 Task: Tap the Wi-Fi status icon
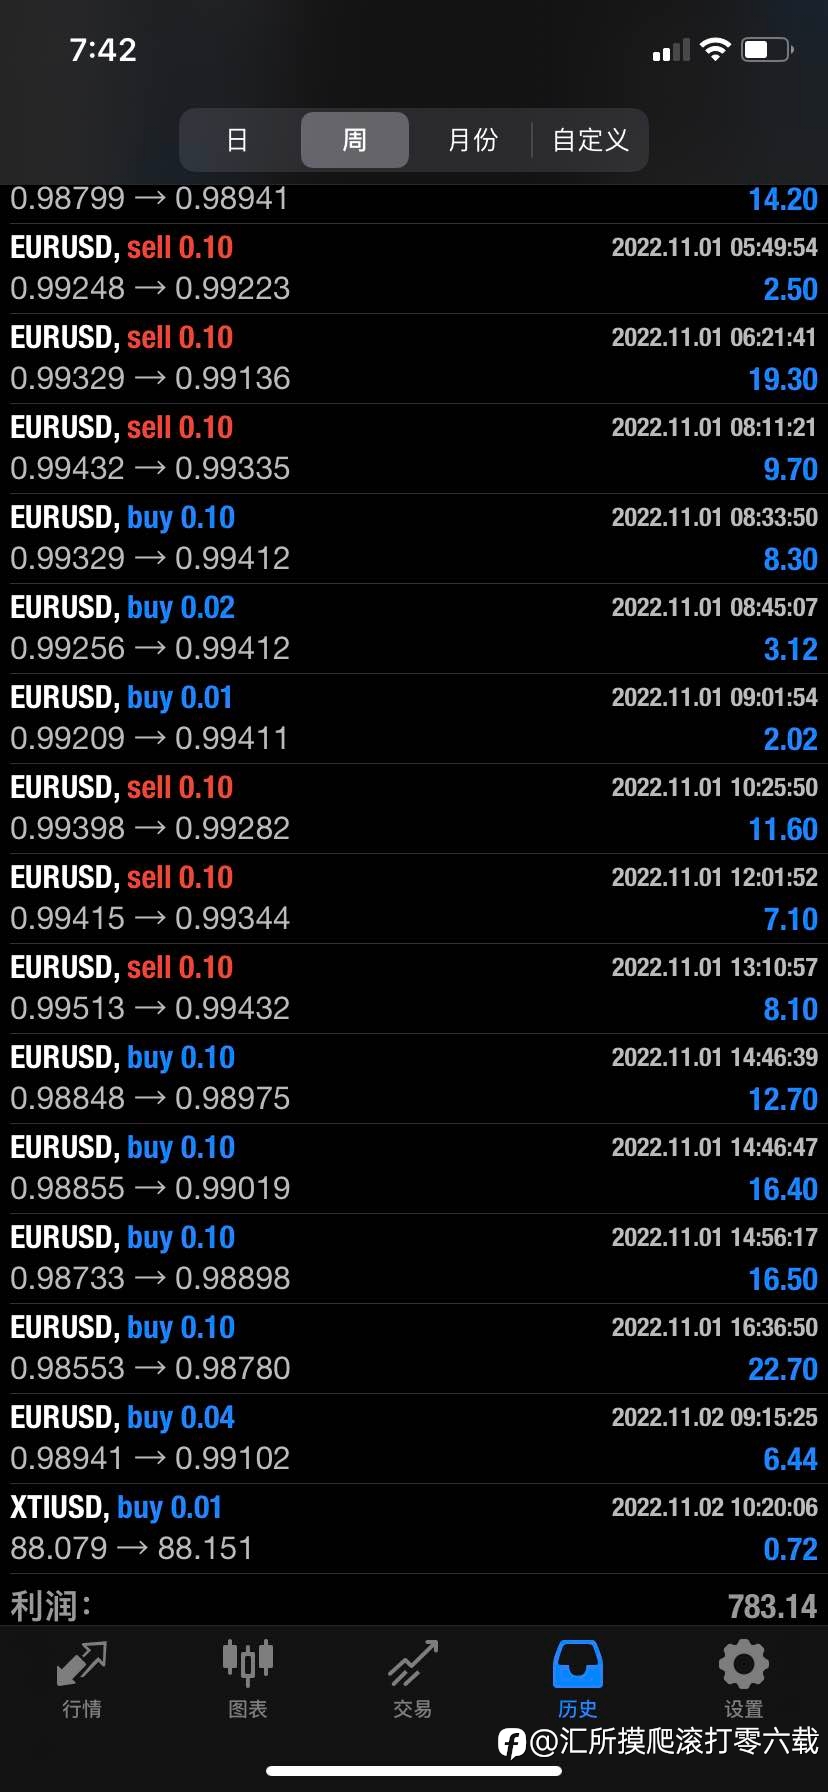(715, 49)
